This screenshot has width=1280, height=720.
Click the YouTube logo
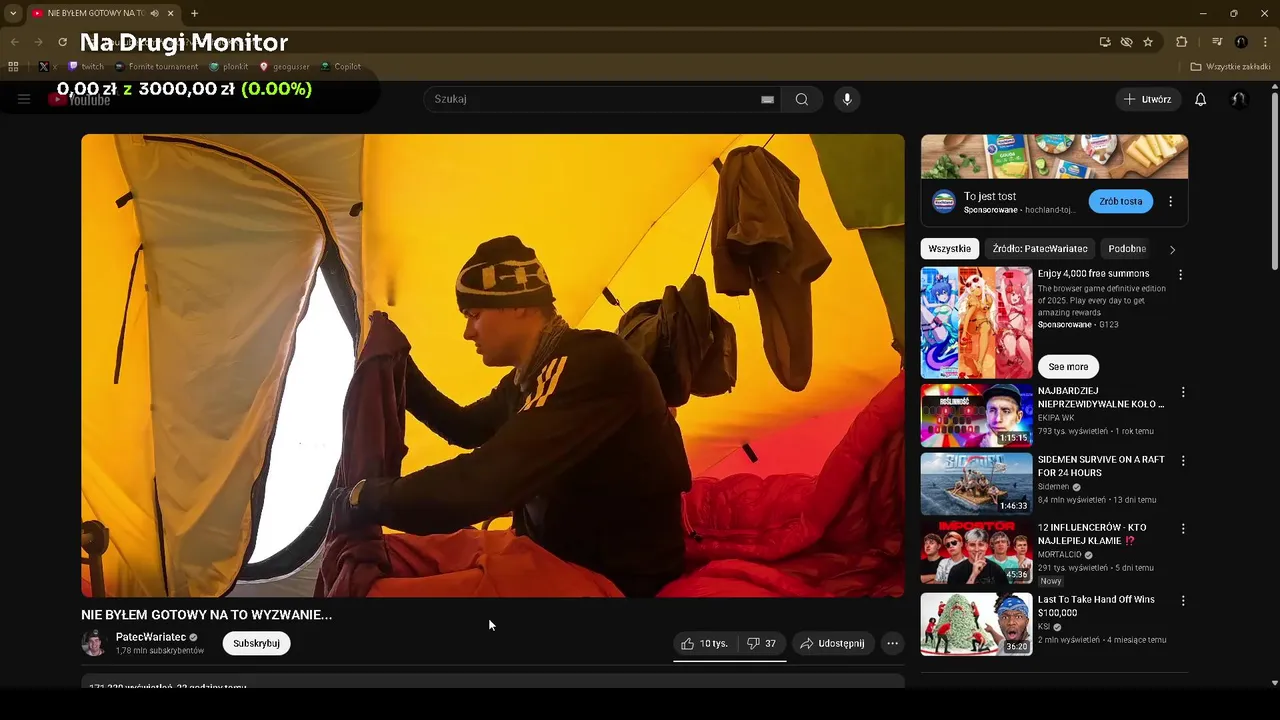(x=80, y=99)
